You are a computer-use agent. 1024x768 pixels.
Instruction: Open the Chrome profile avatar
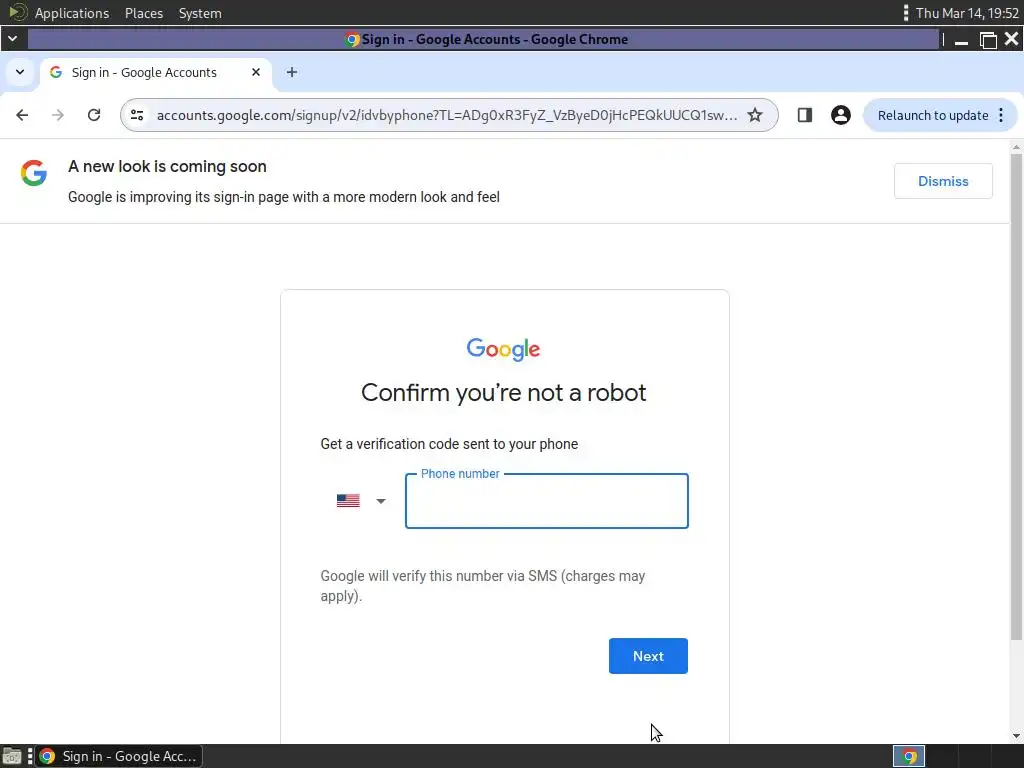pos(840,116)
